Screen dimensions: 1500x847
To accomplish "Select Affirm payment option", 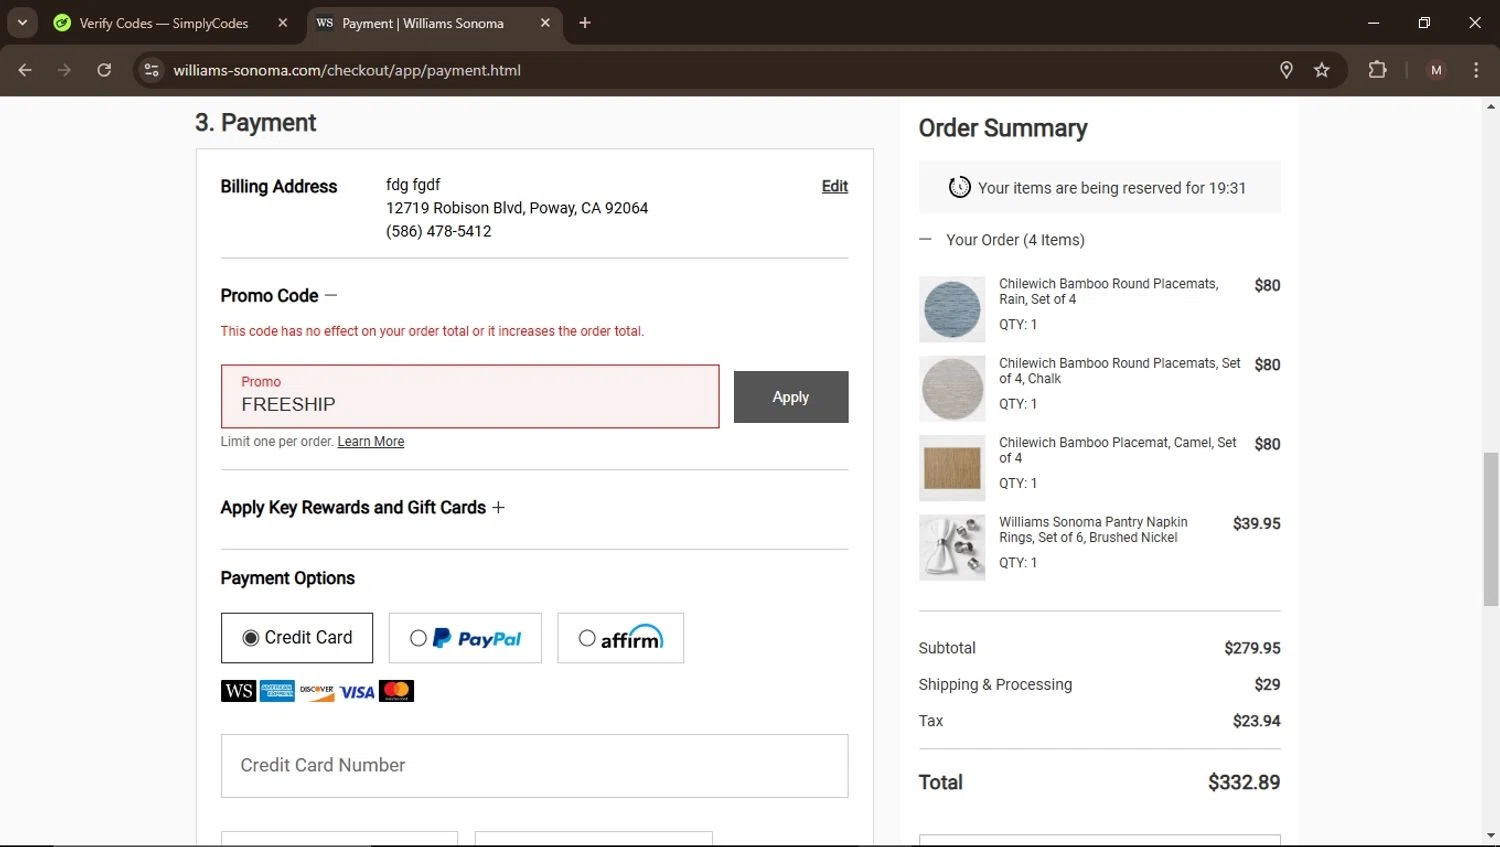I will [x=621, y=638].
